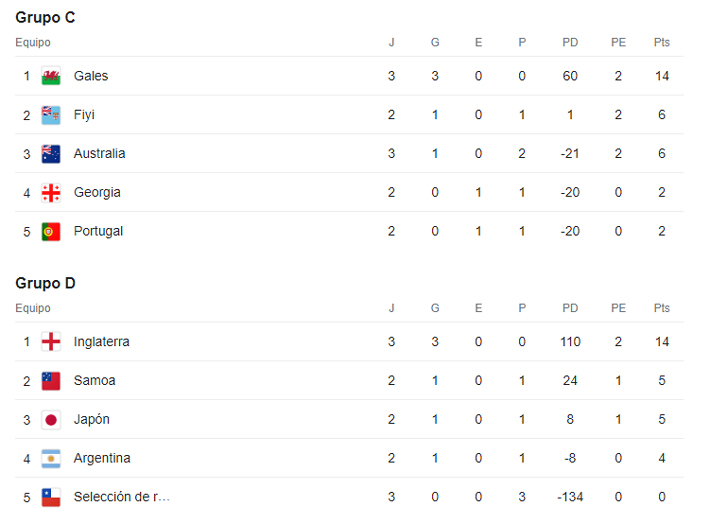
Task: Click the Pts column header in Grupo C
Action: 661,43
